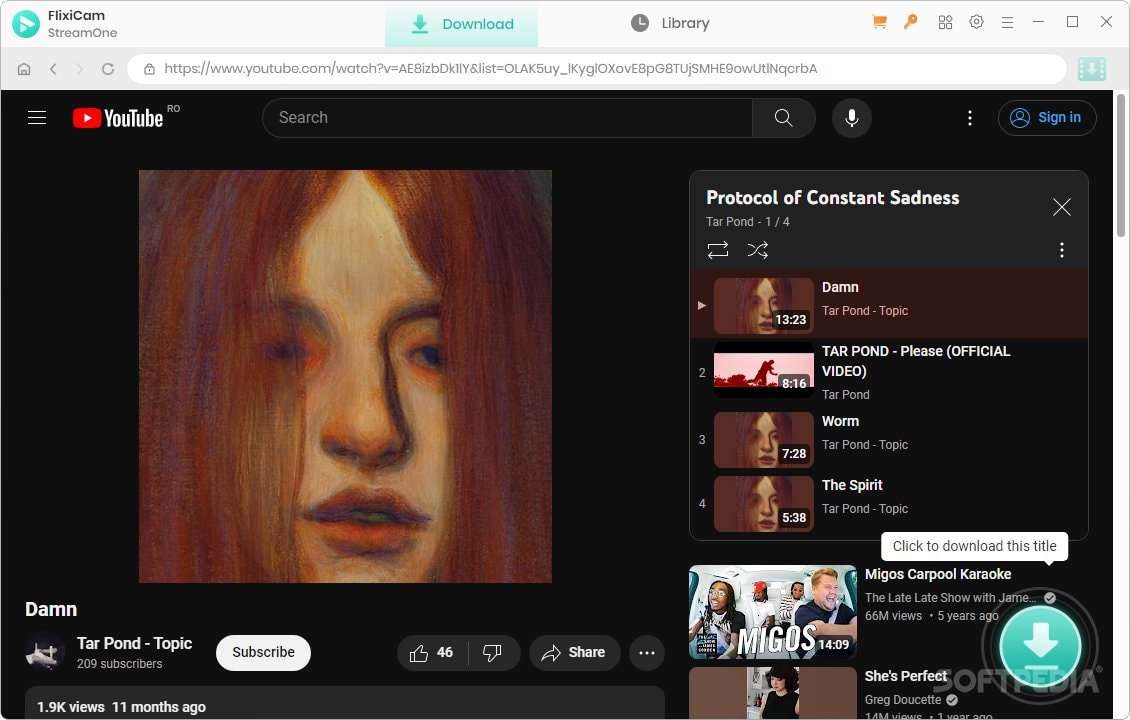Play Worm from the playlist
Screen dimensions: 1130x720
[x=889, y=439]
